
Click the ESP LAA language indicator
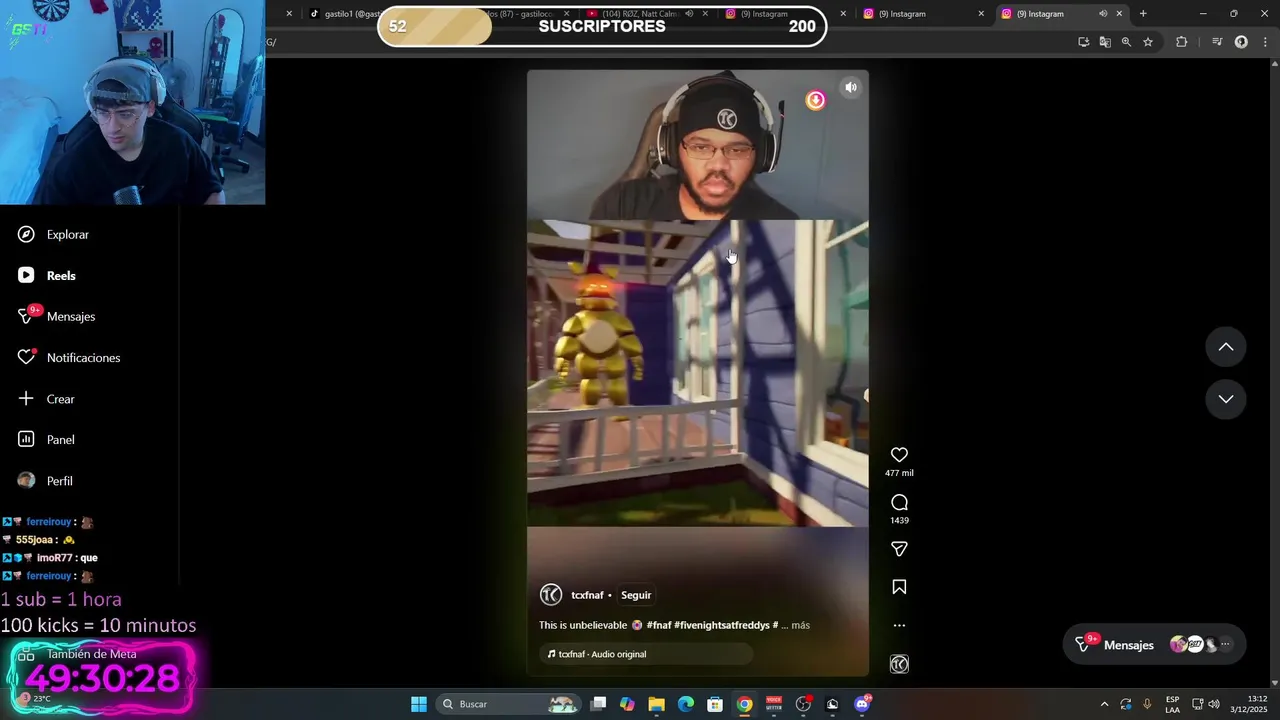tap(1172, 704)
